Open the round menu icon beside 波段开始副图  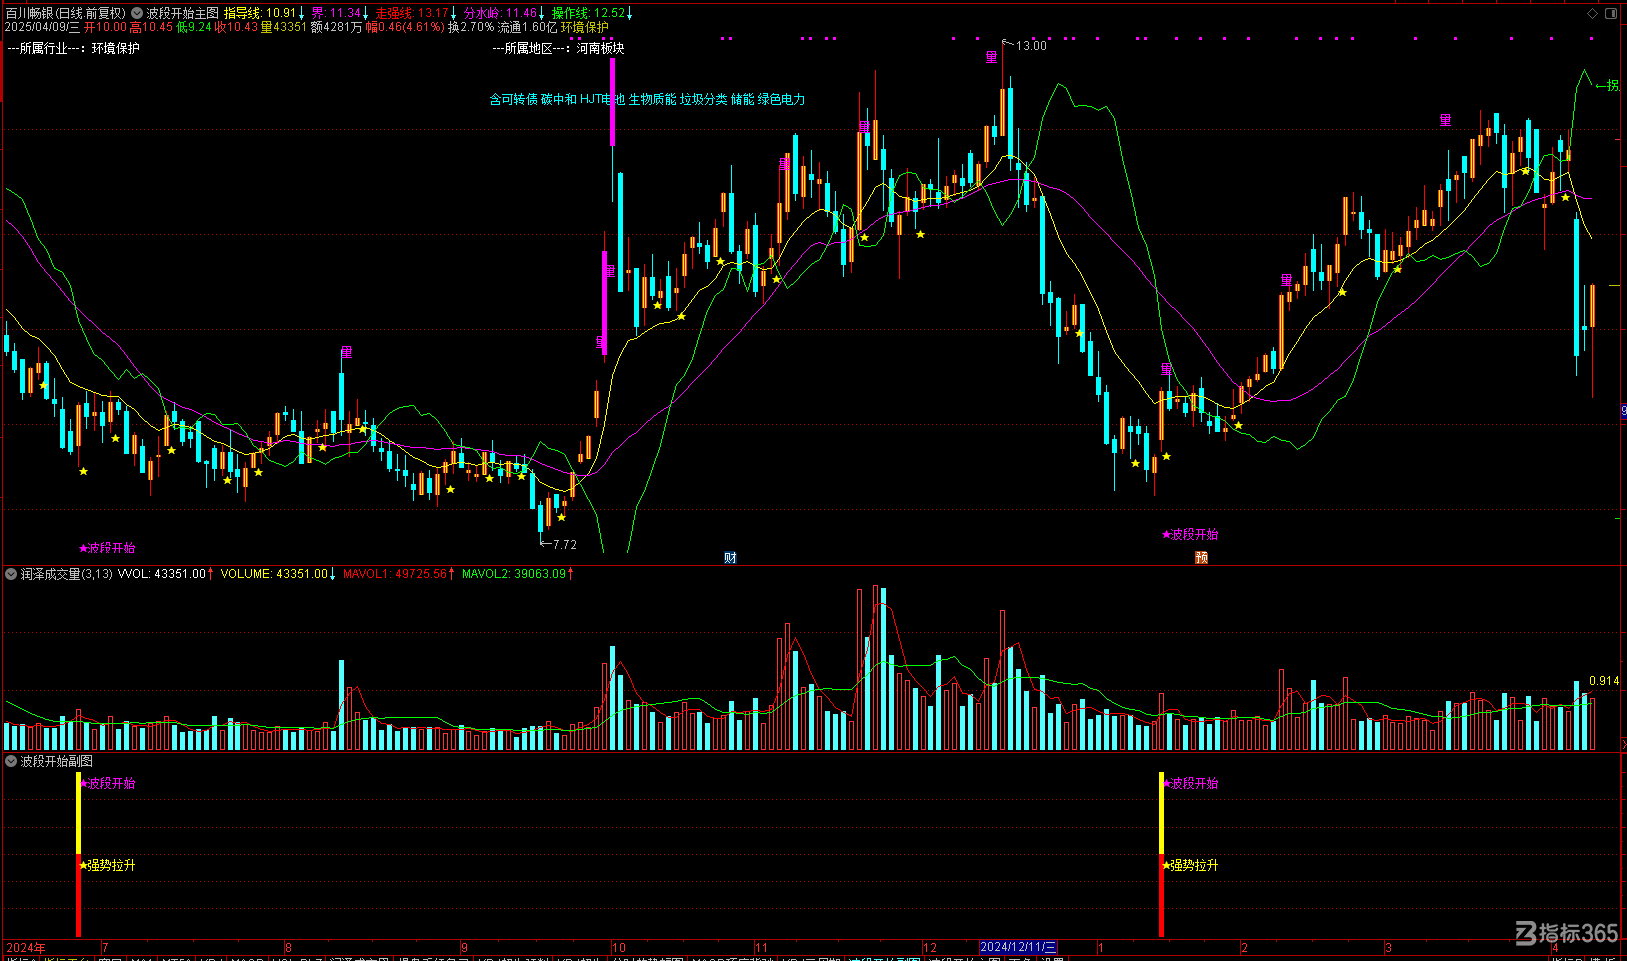coord(11,762)
